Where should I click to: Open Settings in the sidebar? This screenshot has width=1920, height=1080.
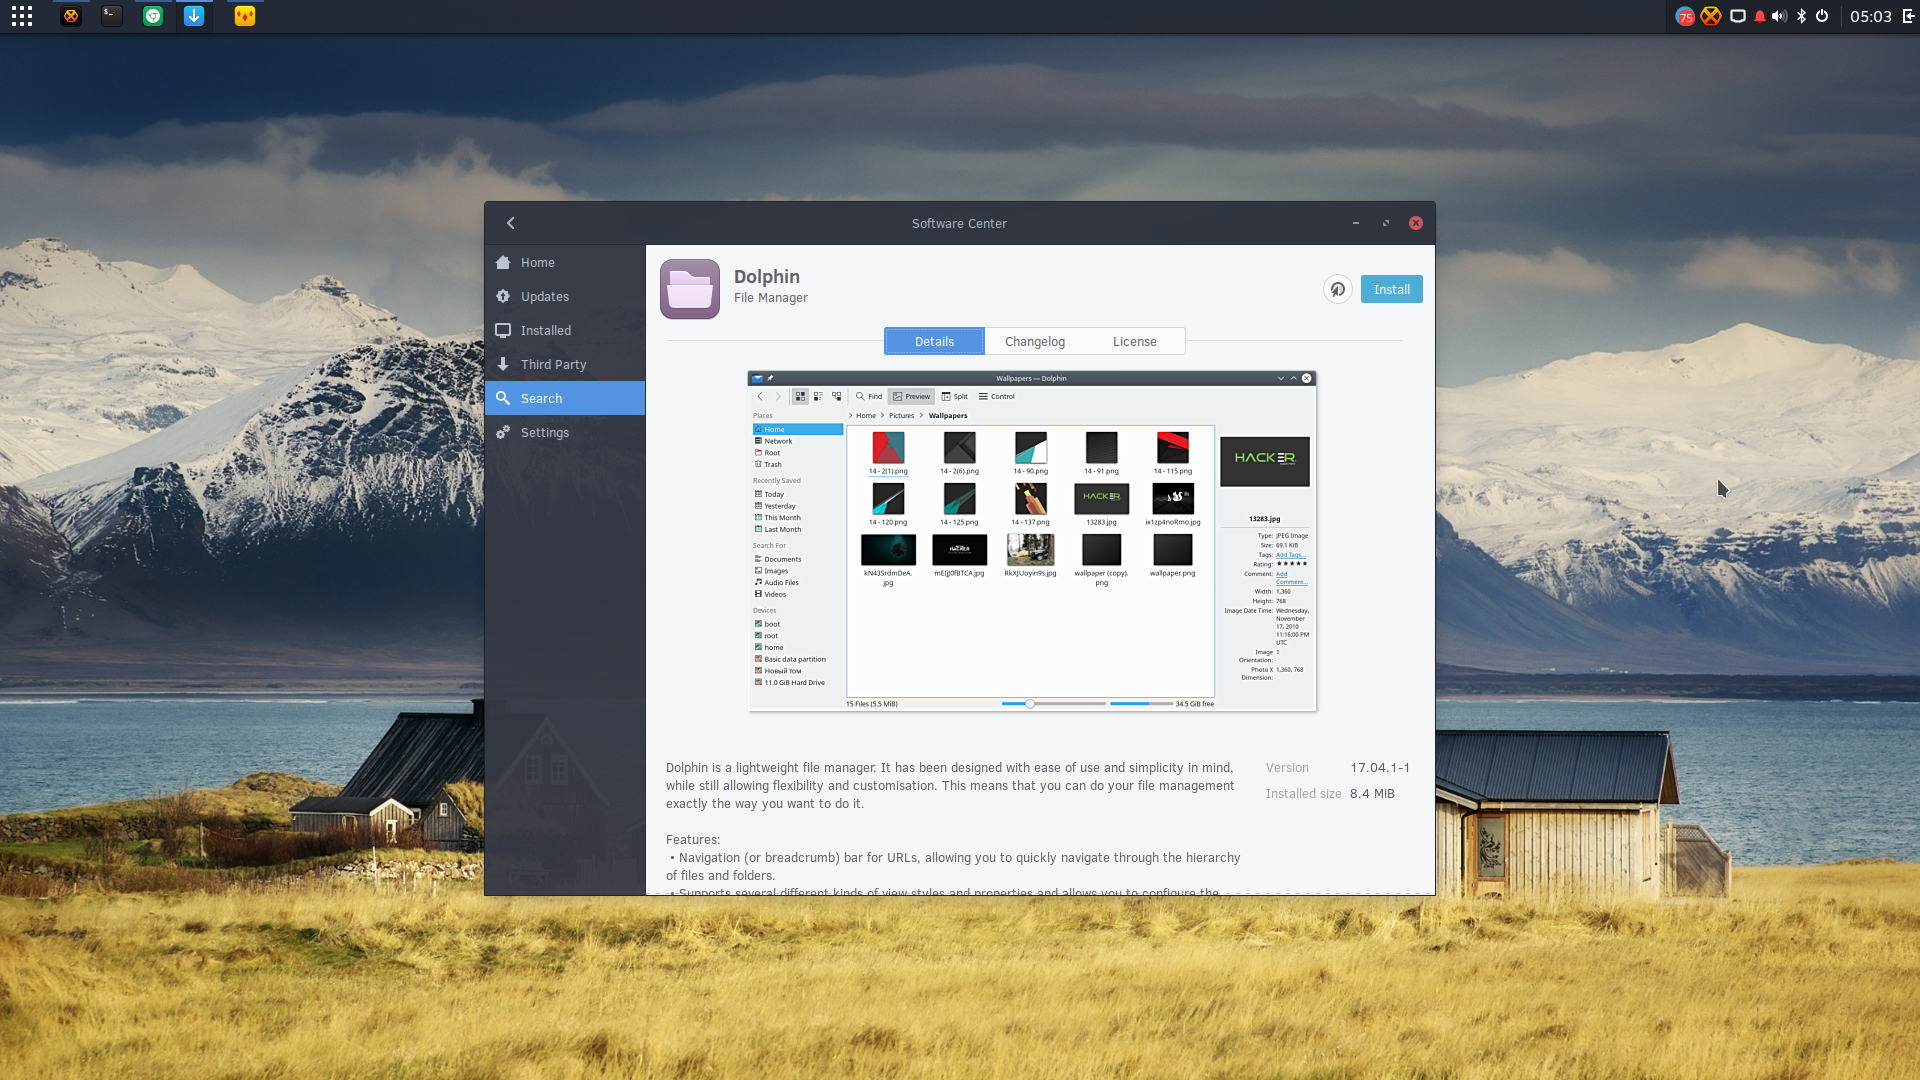(x=565, y=432)
